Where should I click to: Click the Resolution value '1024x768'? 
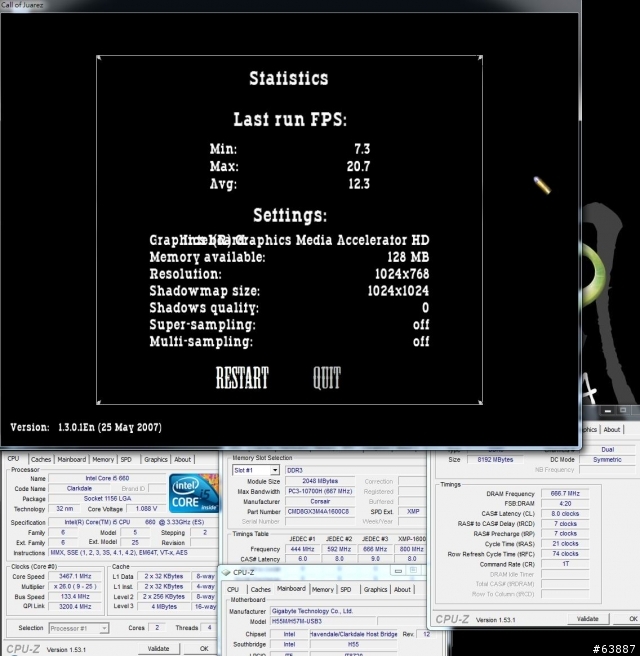coord(402,274)
